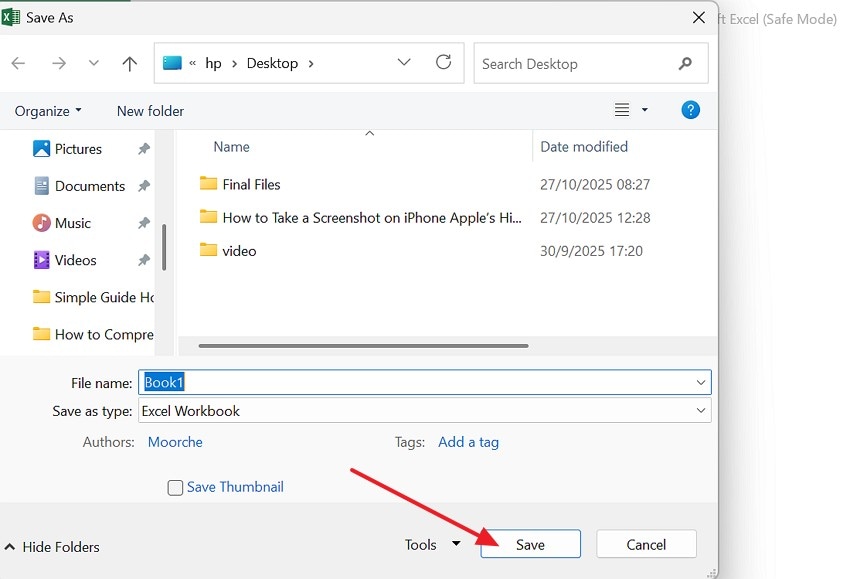Screen dimensions: 850x579
Task: Click the Cancel button
Action: pos(646,544)
